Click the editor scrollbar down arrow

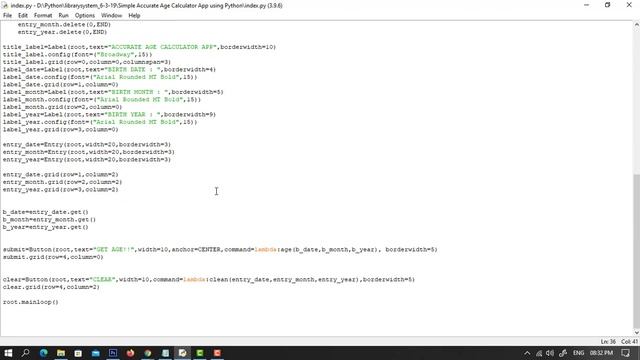click(x=636, y=332)
